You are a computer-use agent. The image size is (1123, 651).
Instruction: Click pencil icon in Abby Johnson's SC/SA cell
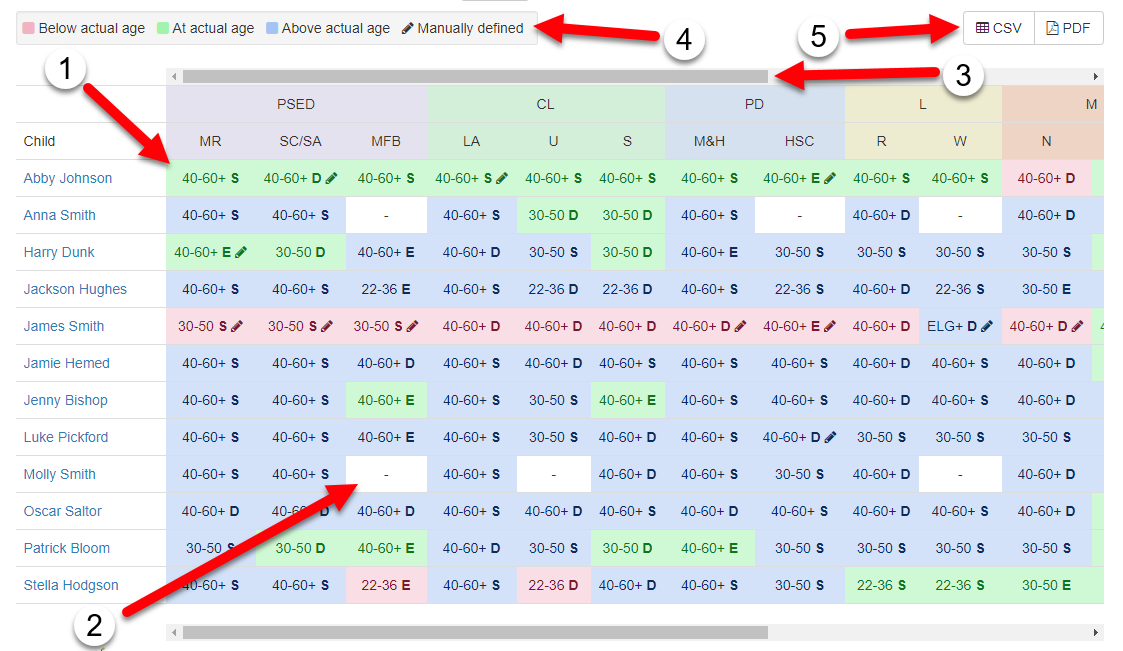(332, 178)
